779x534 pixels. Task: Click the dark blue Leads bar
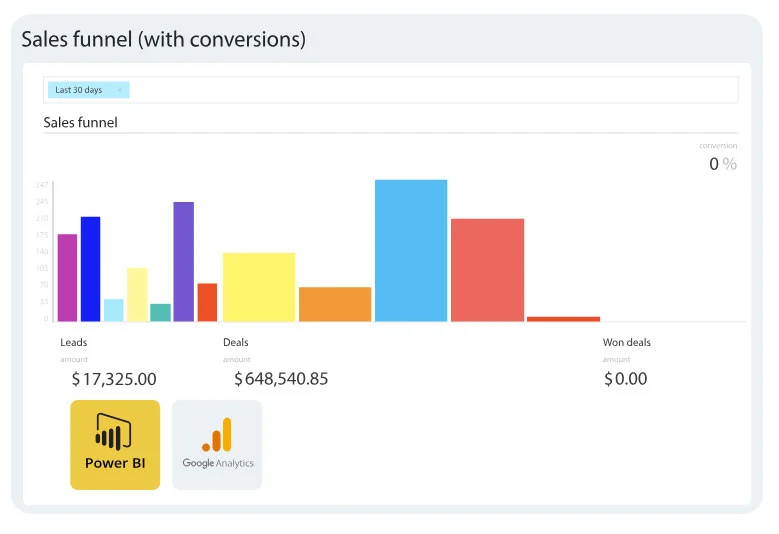coord(90,269)
